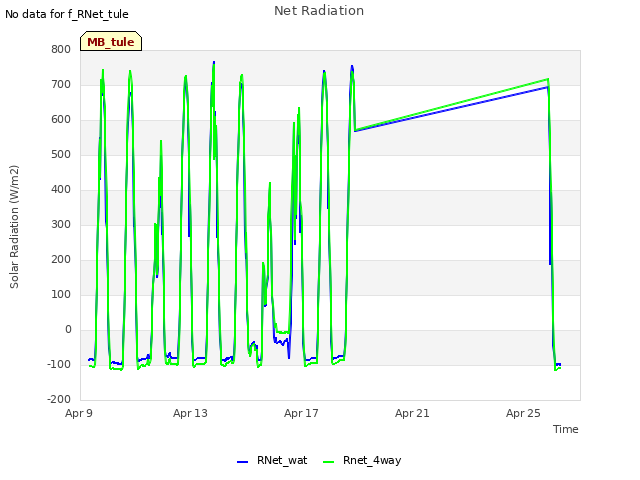Click the -200 y-axis tick label
Screen dimensions: 640x480
click(59, 400)
